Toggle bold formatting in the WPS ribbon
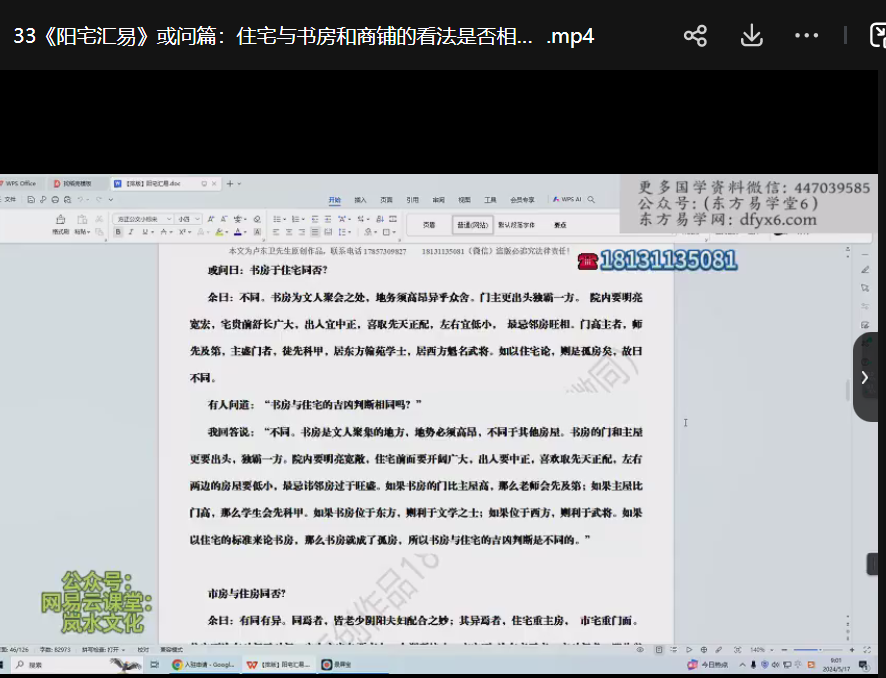The image size is (886, 678). 118,232
